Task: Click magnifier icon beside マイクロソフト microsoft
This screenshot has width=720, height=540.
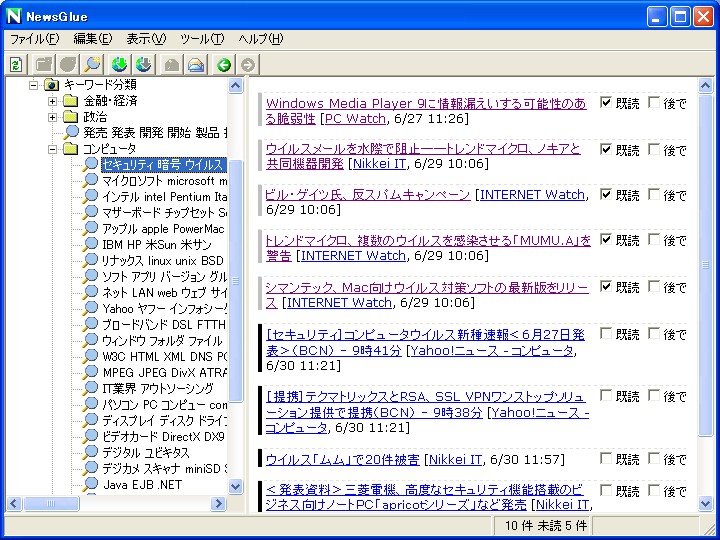Action: point(90,180)
